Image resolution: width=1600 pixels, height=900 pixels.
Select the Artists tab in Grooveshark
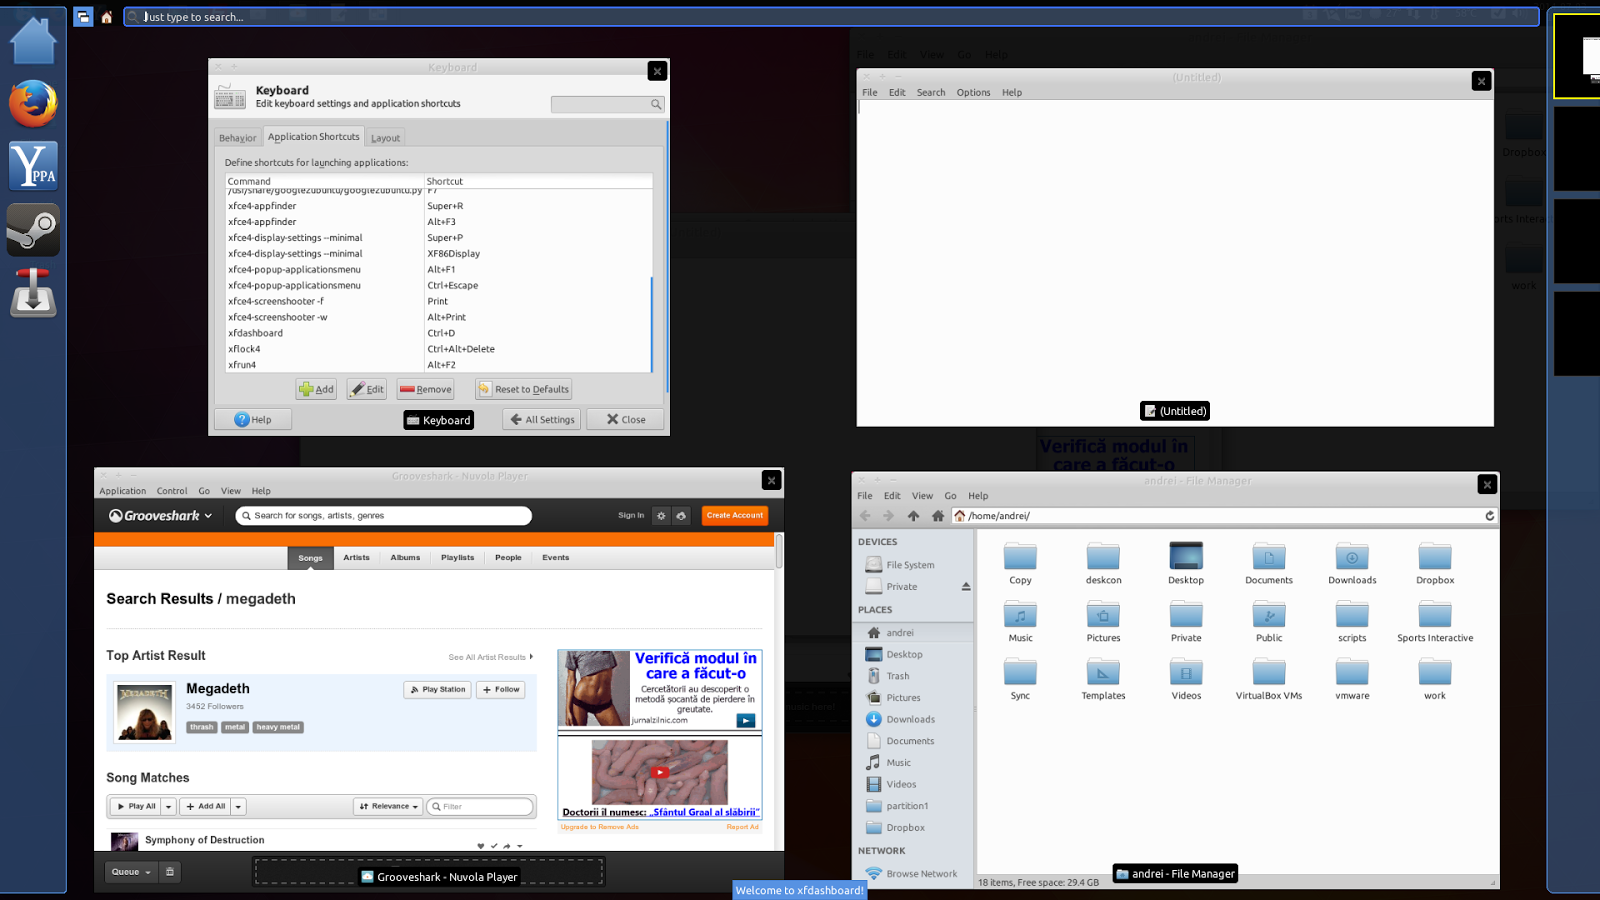pyautogui.click(x=357, y=558)
